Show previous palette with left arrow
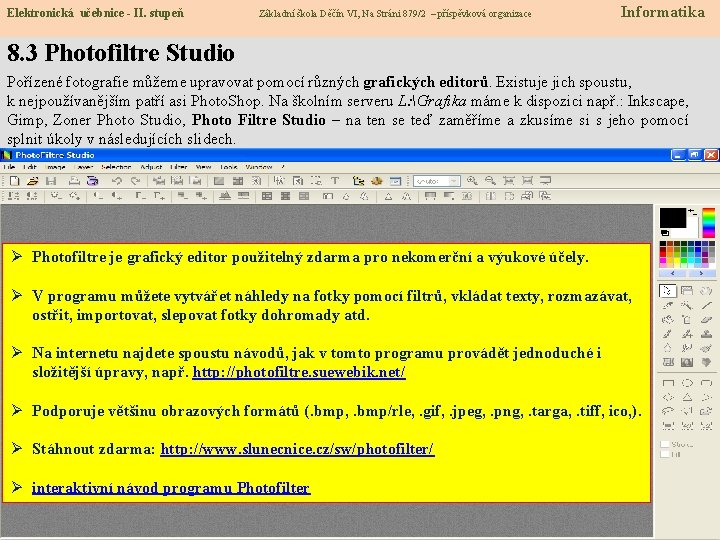The width and height of the screenshot is (720, 540). click(x=673, y=273)
